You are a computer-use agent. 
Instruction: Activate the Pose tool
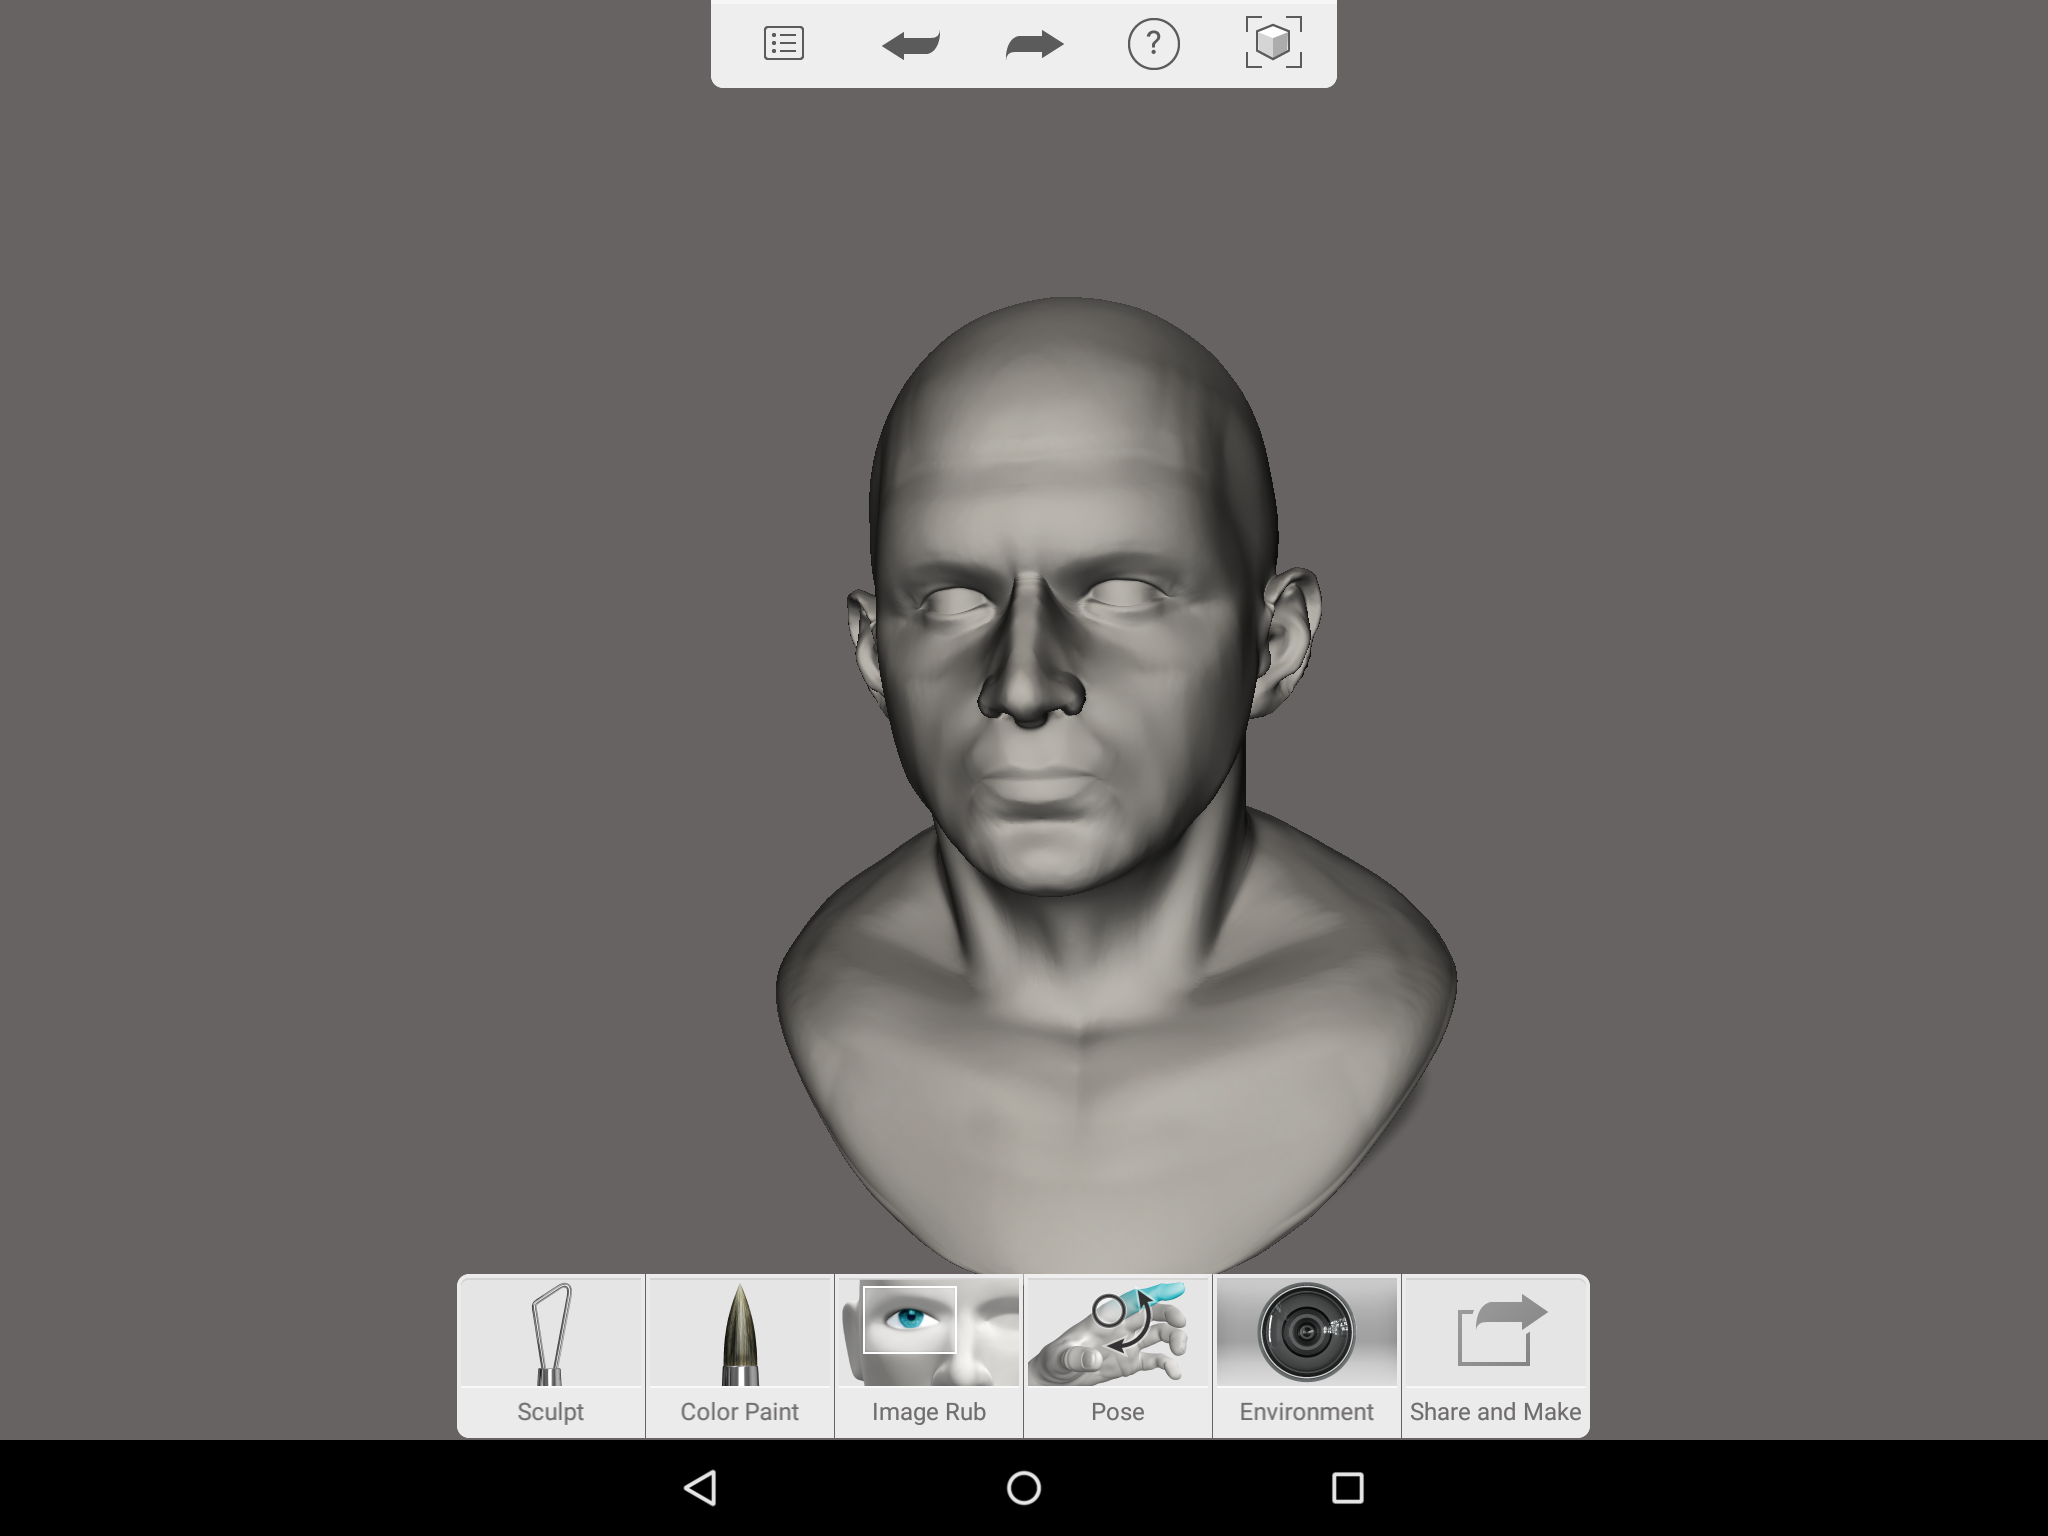click(x=1118, y=1356)
